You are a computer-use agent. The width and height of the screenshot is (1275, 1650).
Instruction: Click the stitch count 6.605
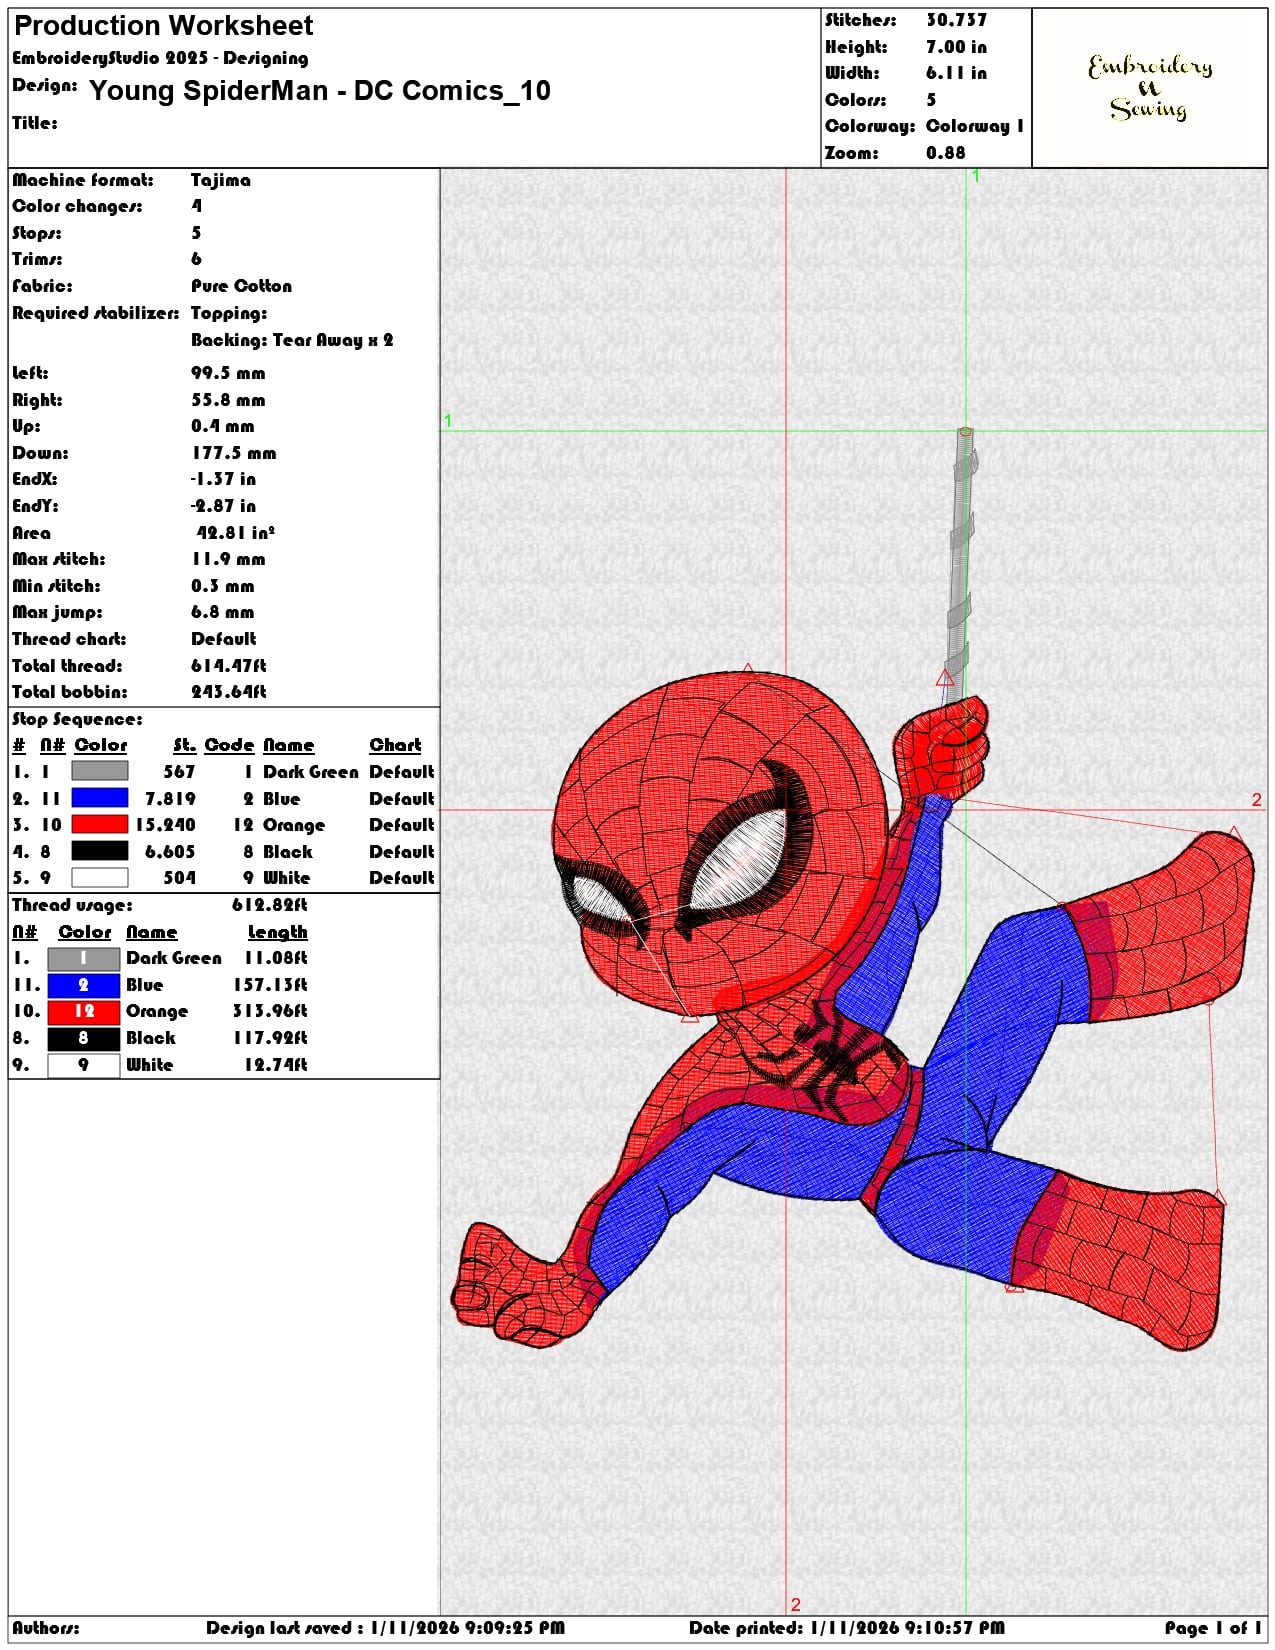click(170, 852)
